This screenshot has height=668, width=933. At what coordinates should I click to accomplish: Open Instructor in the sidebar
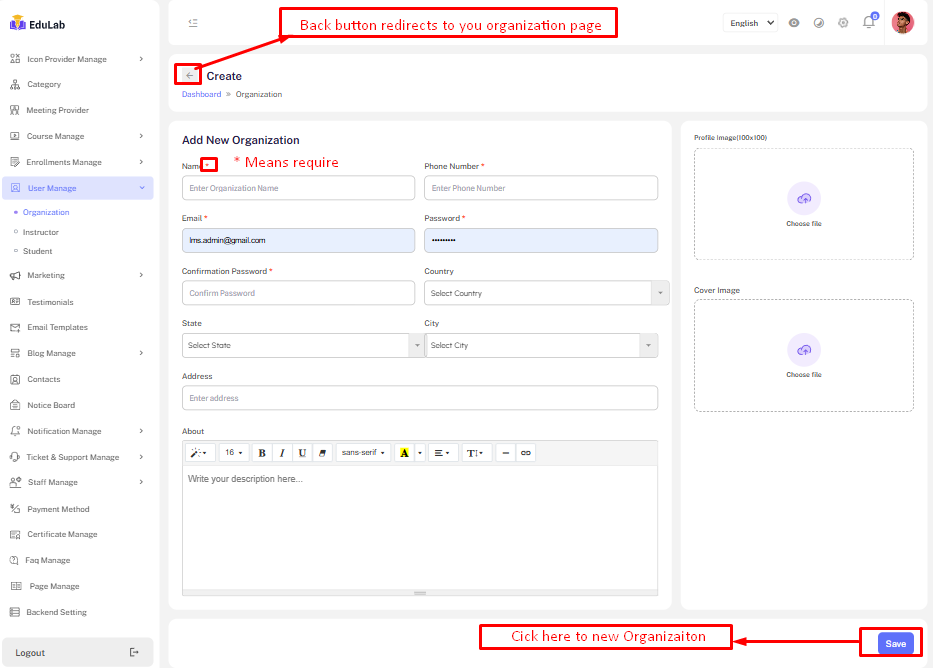click(41, 232)
